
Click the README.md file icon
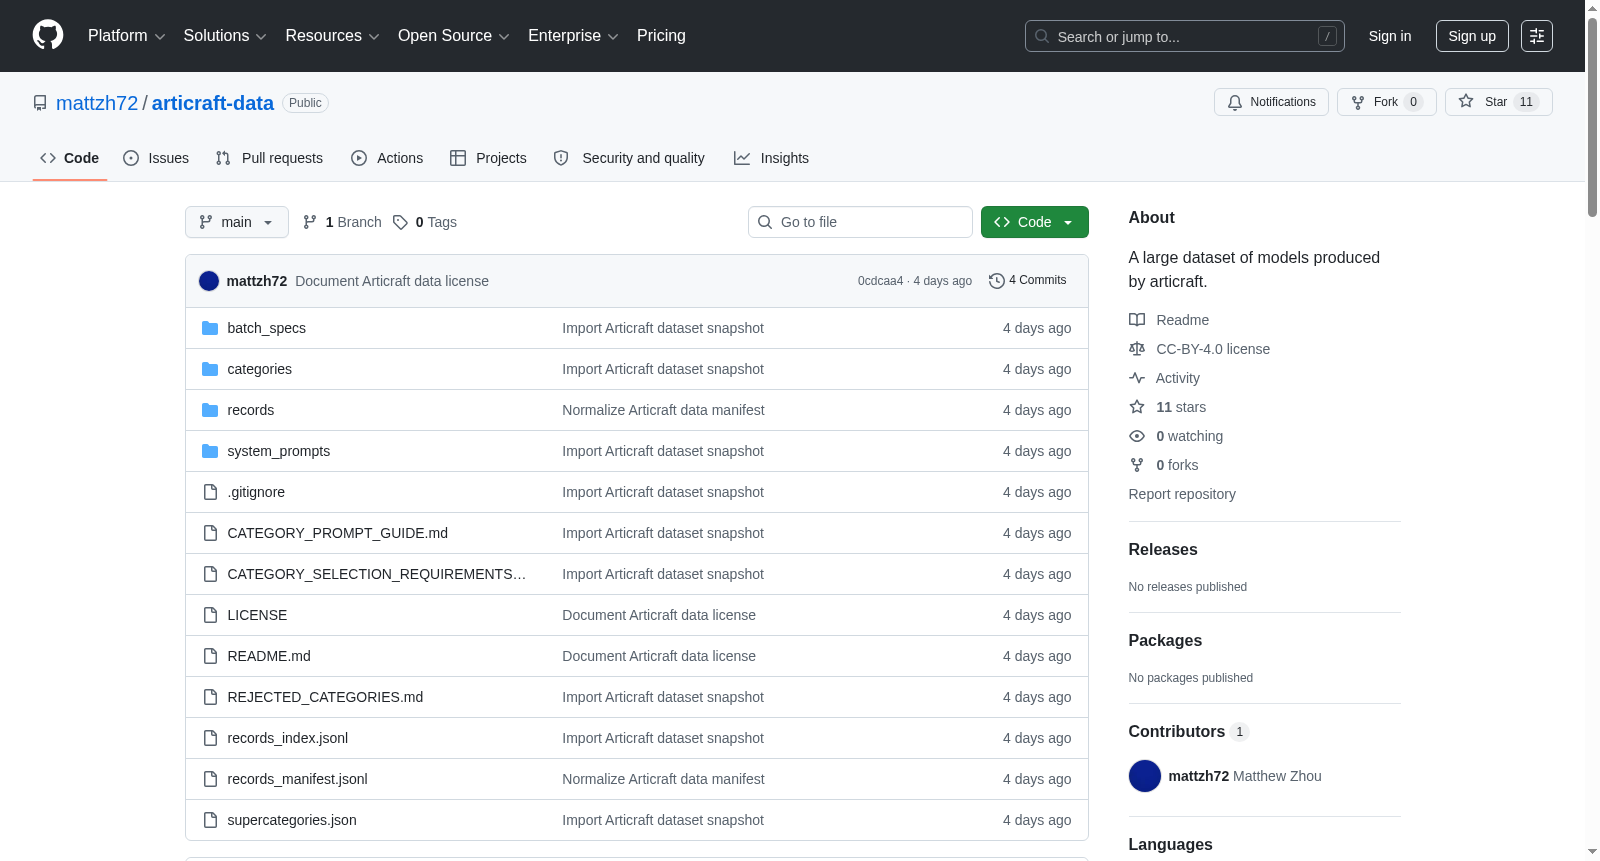click(210, 656)
